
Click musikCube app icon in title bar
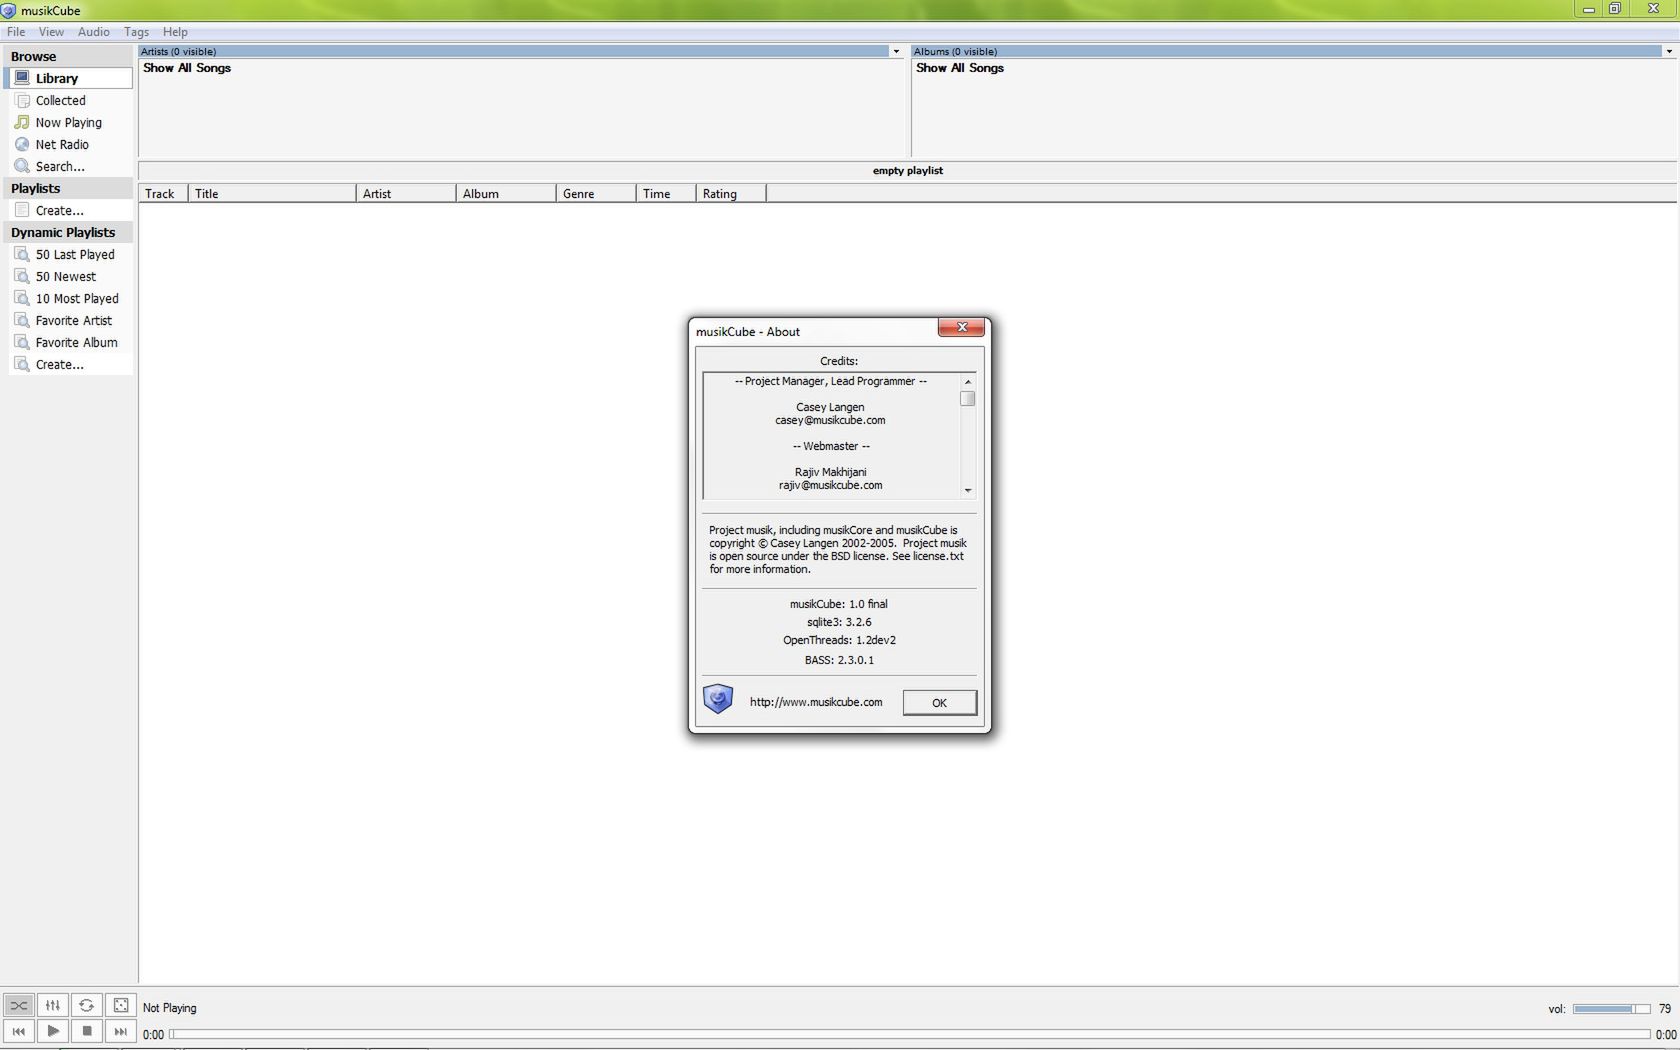tap(9, 10)
